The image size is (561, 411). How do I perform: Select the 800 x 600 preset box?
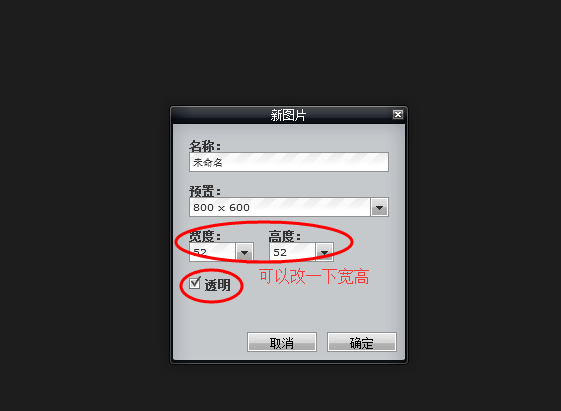(280, 207)
